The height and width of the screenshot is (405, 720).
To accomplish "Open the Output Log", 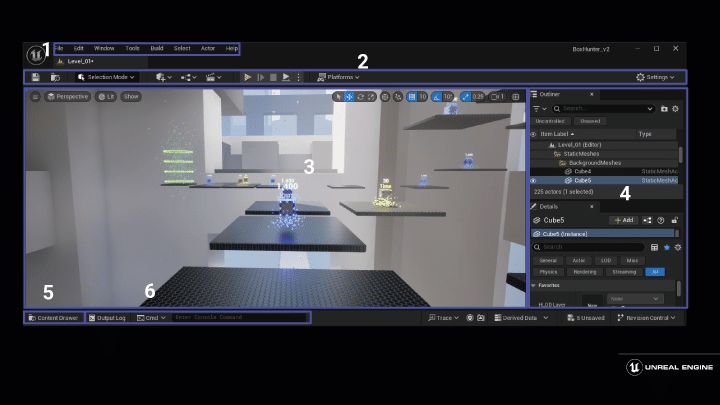I will click(x=107, y=318).
